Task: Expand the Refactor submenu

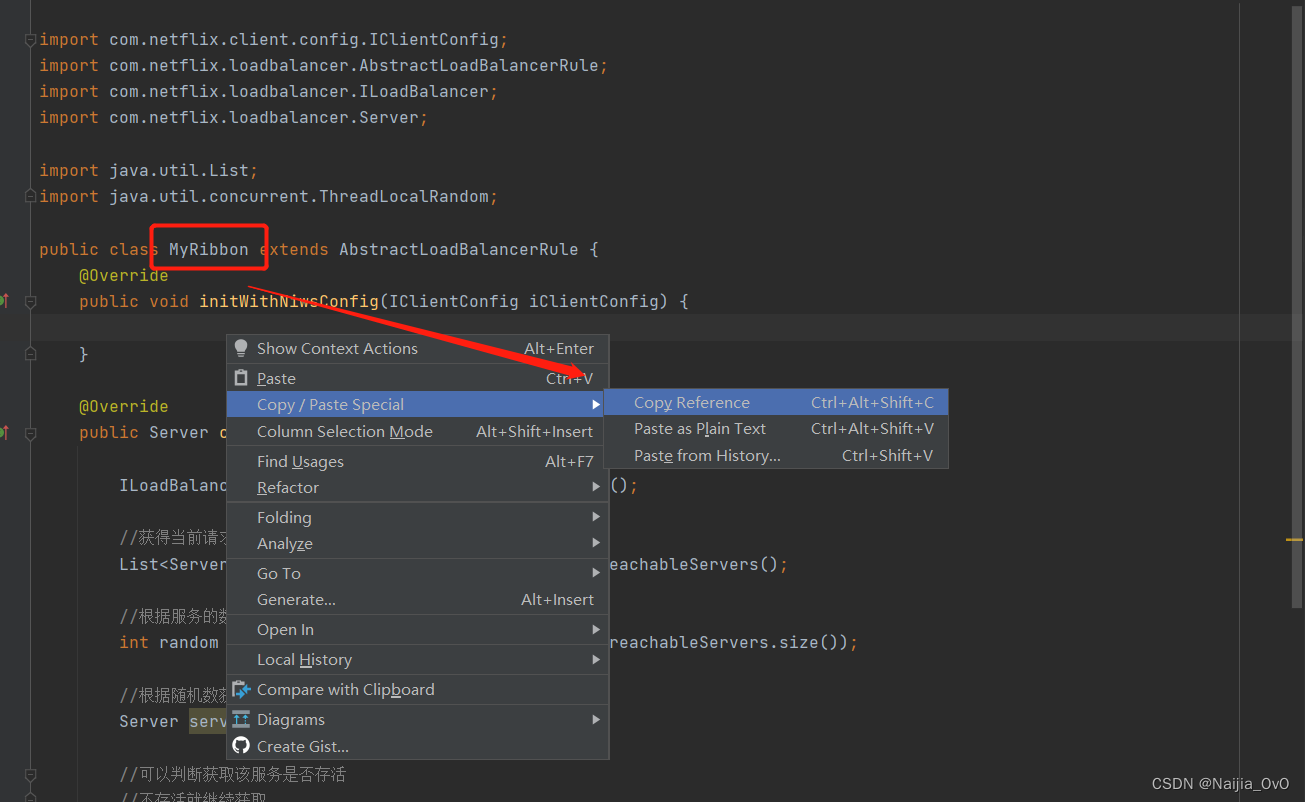Action: click(x=596, y=487)
